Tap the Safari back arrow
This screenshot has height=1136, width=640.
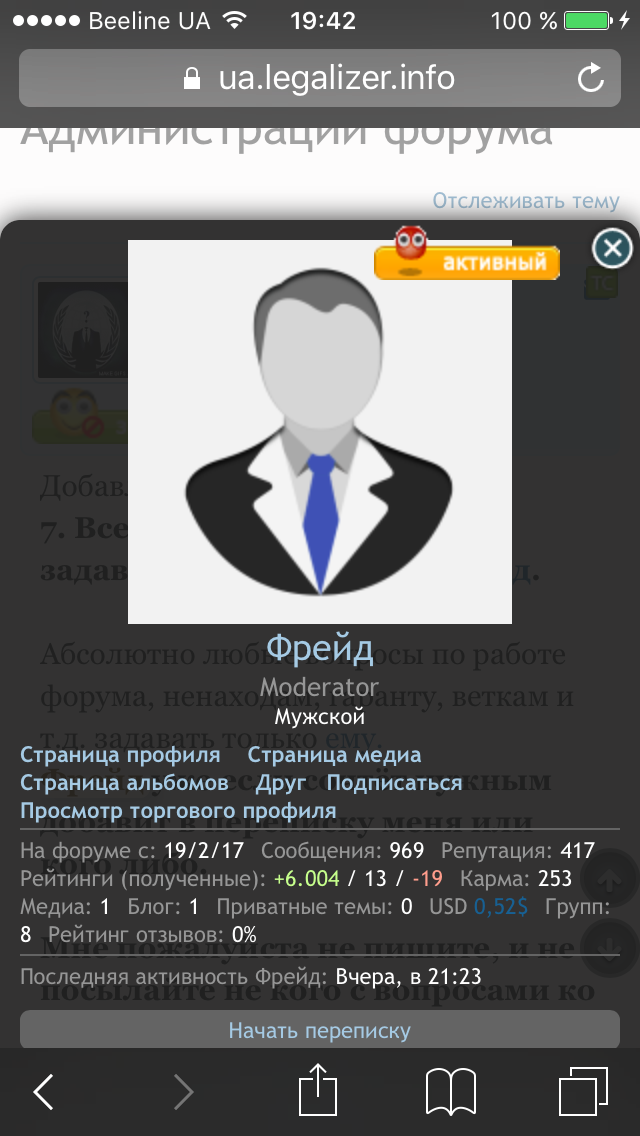(43, 1091)
